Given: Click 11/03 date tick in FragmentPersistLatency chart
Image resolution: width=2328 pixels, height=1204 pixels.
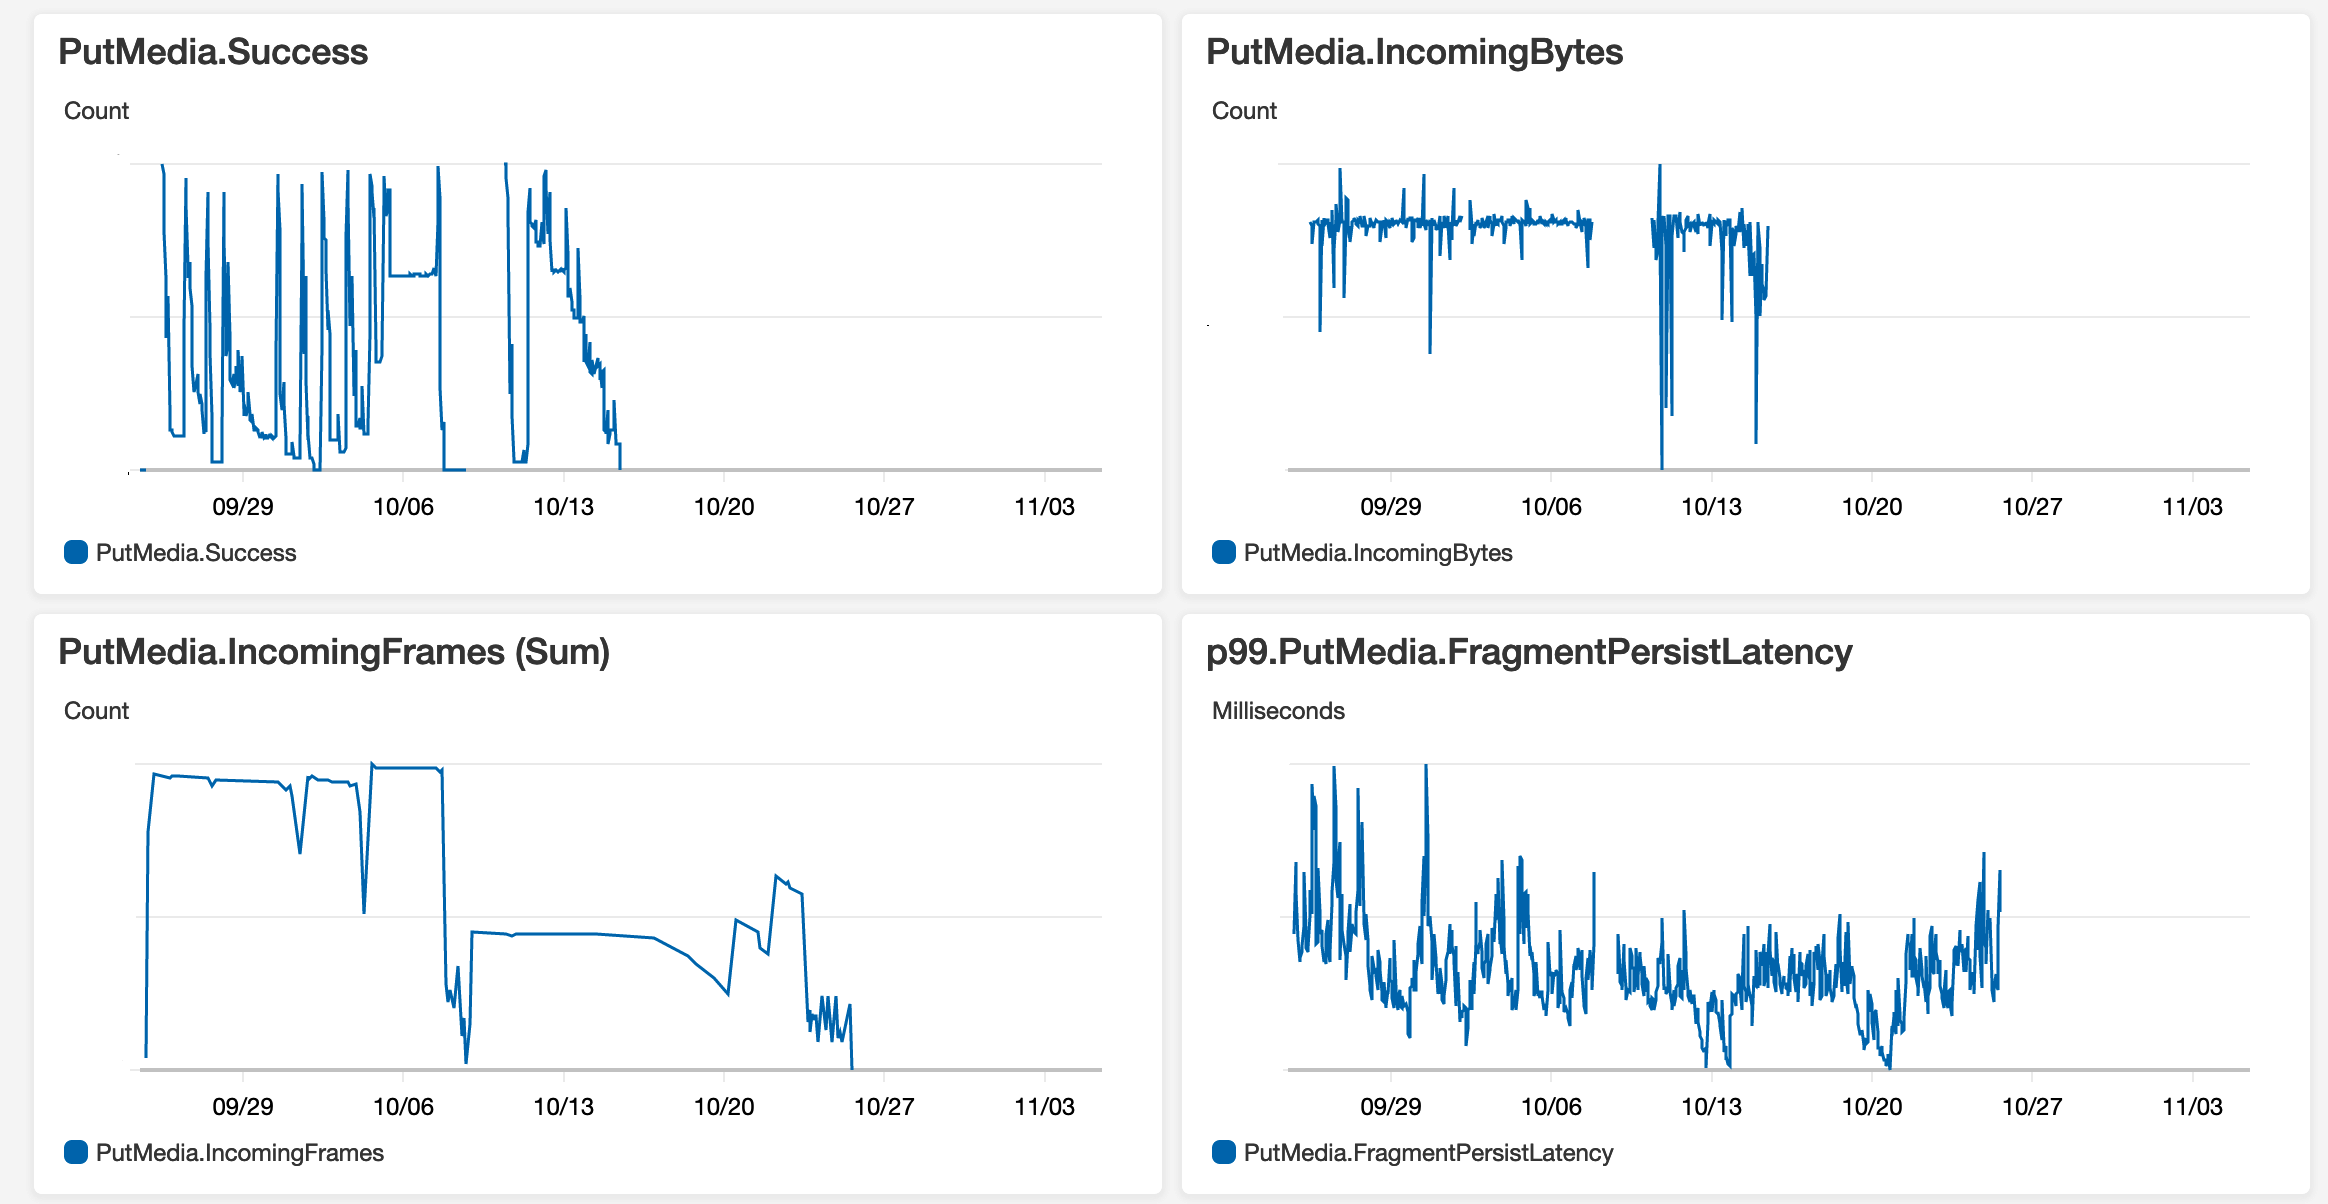Looking at the screenshot, I should pos(2192,1107).
